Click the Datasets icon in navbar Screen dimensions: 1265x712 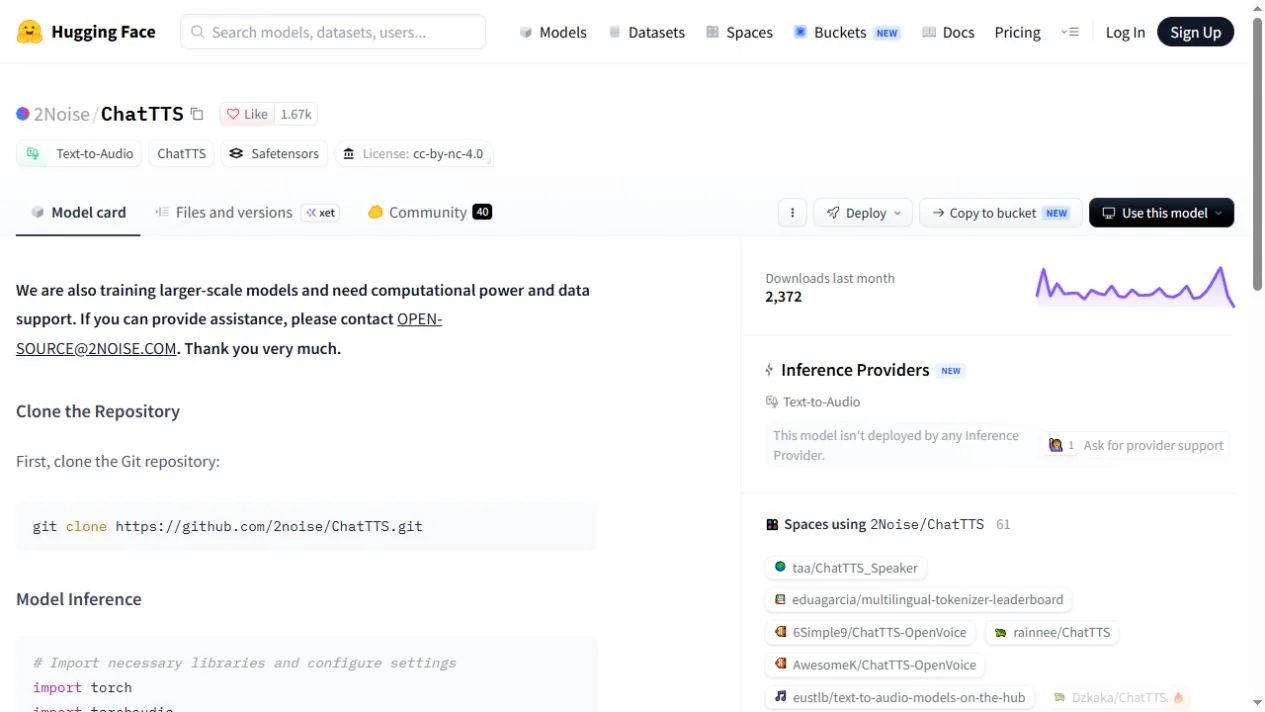(x=615, y=32)
